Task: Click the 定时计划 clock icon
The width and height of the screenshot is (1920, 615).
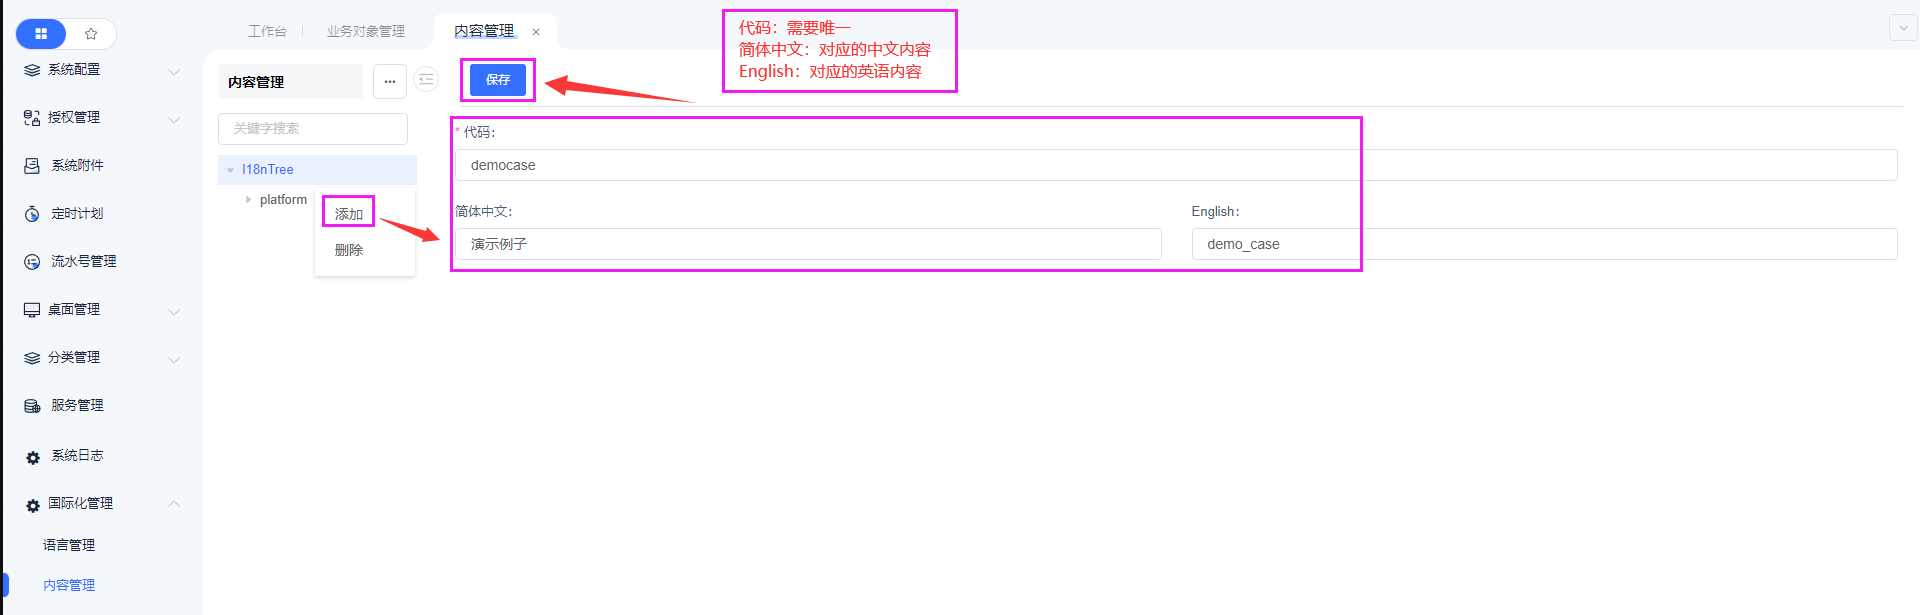Action: [x=32, y=214]
